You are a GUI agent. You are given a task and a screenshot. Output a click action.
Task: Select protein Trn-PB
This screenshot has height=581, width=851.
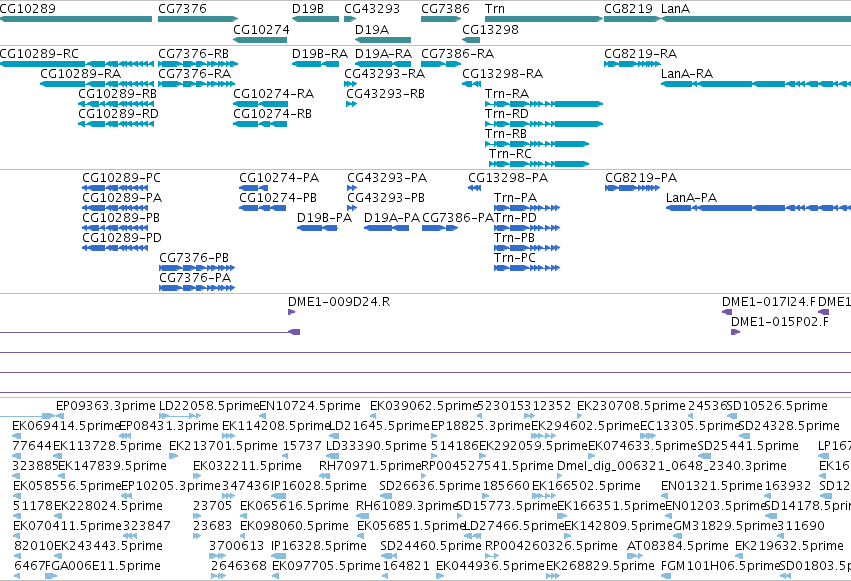(514, 238)
